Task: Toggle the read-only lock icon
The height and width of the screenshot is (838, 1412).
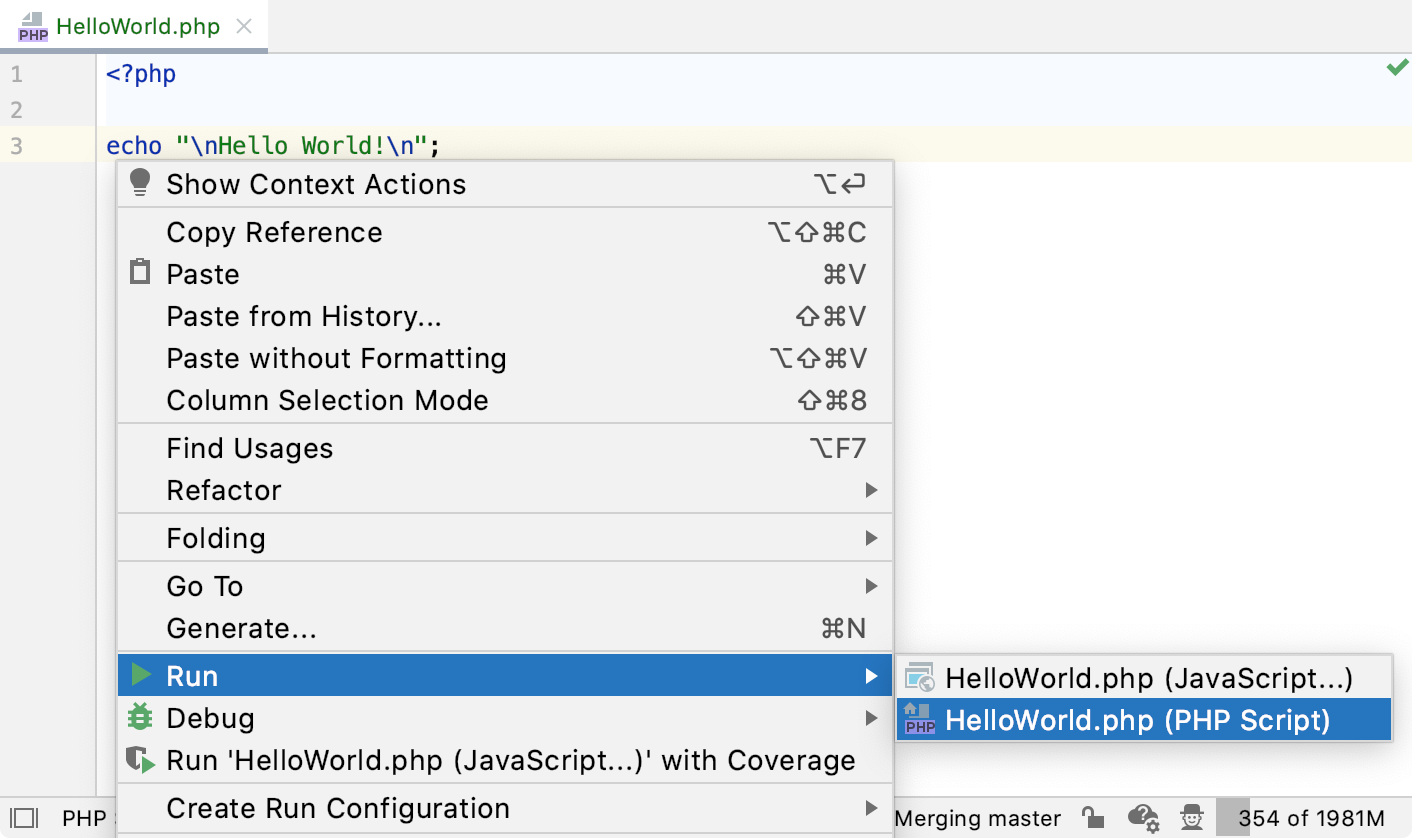Action: (x=1095, y=817)
